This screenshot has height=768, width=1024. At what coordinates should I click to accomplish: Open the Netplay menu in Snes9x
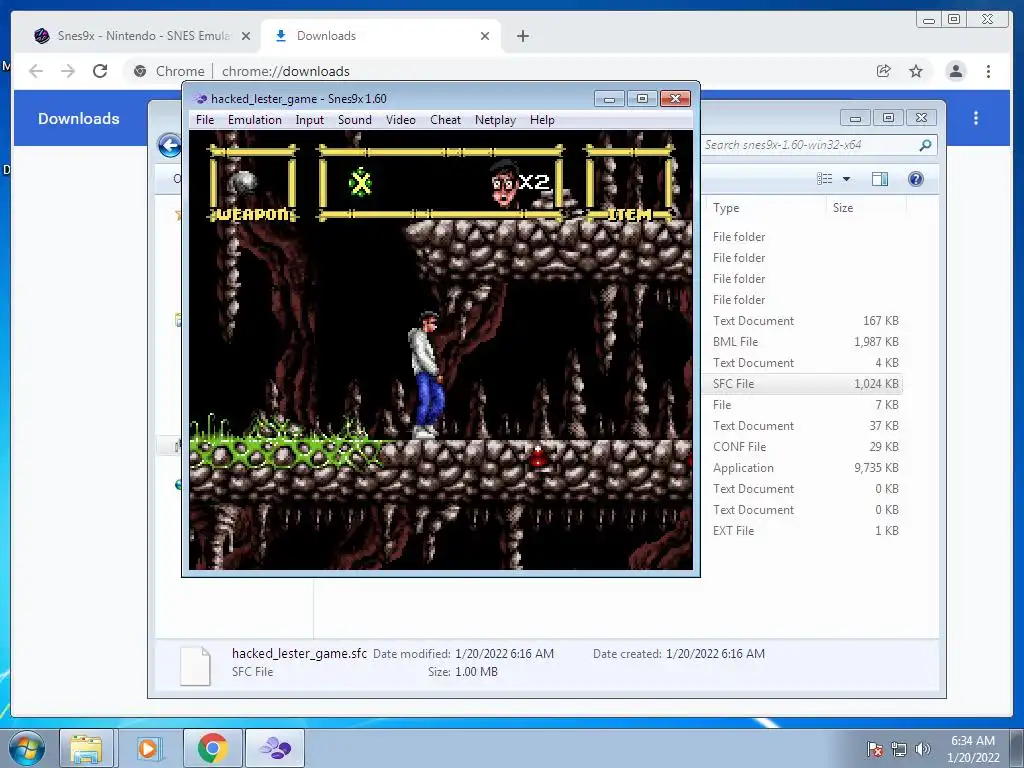pyautogui.click(x=495, y=120)
